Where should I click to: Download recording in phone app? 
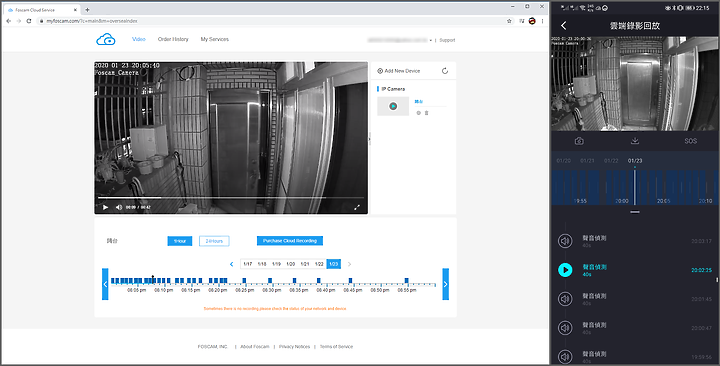(635, 141)
